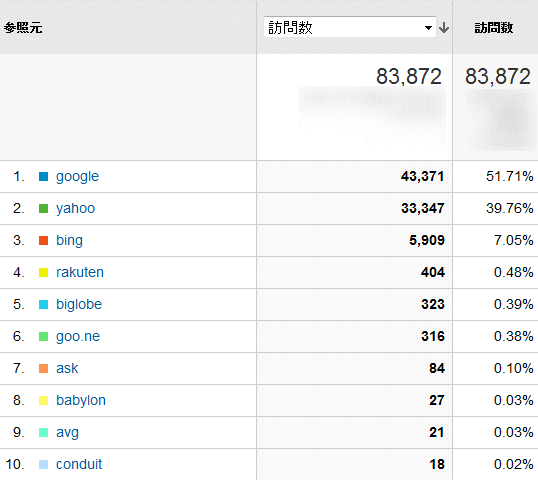The width and height of the screenshot is (538, 480).
Task: Click the google visits value 43,371
Action: (x=422, y=176)
